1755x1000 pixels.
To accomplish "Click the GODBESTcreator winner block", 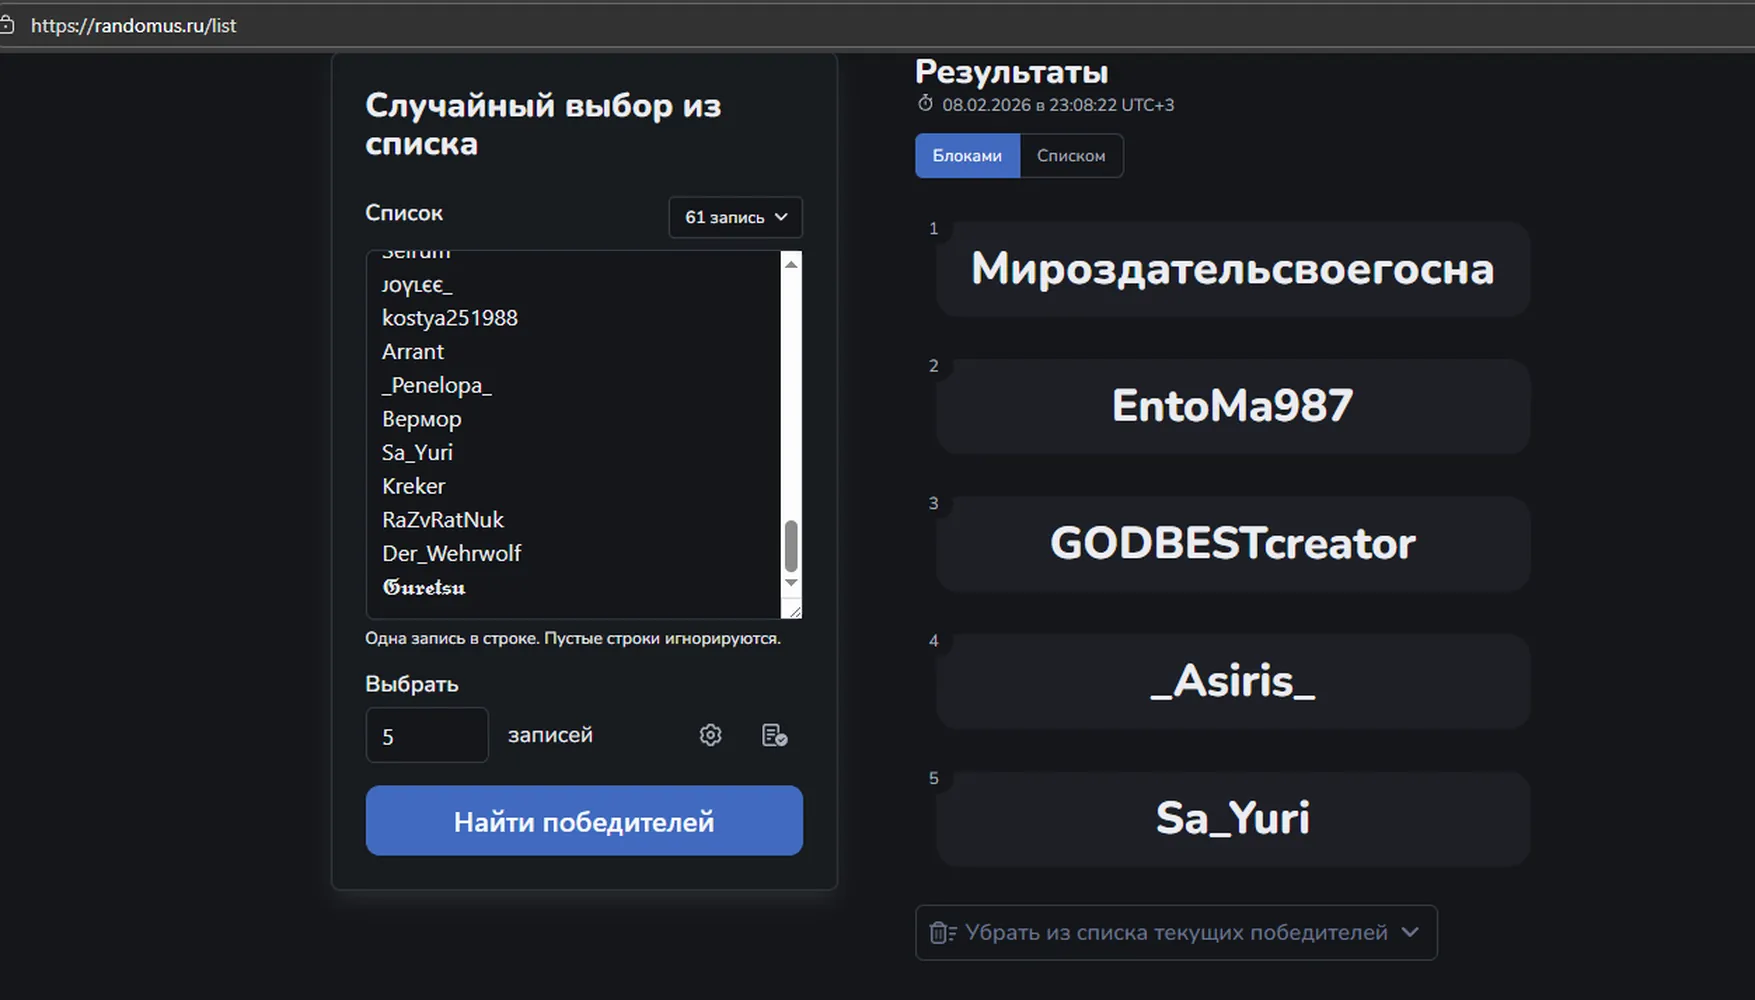I will click(1233, 544).
